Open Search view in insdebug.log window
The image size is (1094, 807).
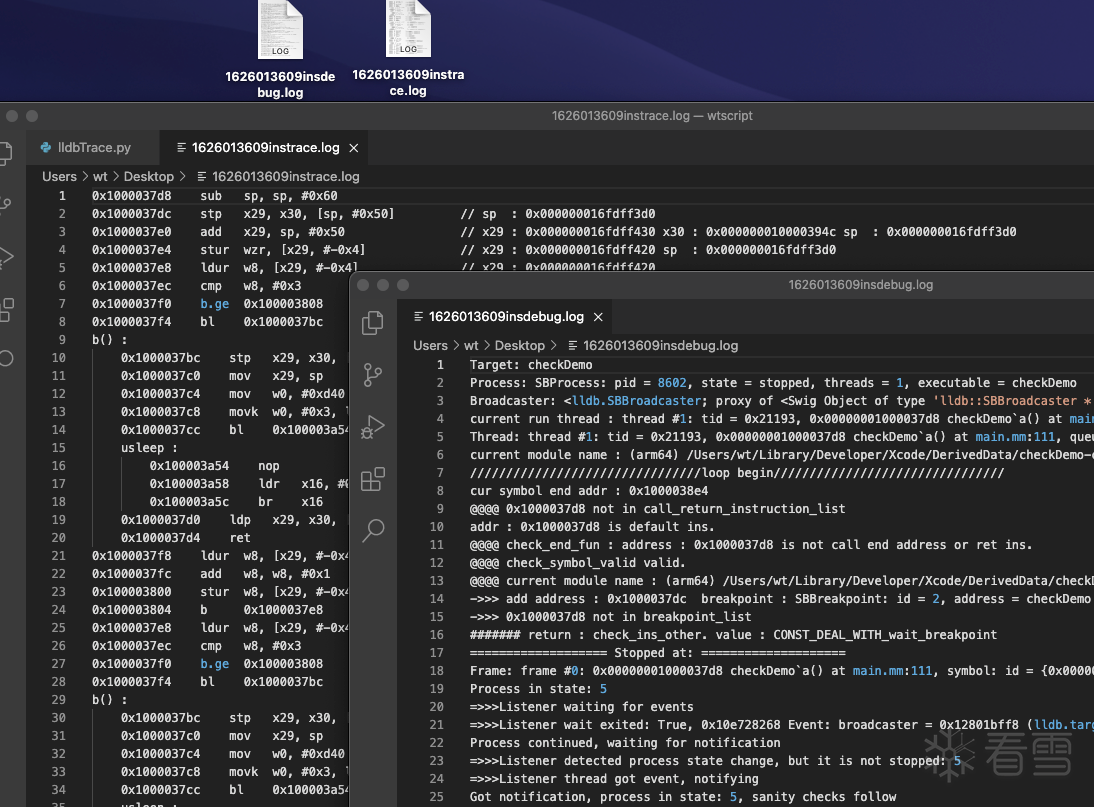[x=373, y=531]
